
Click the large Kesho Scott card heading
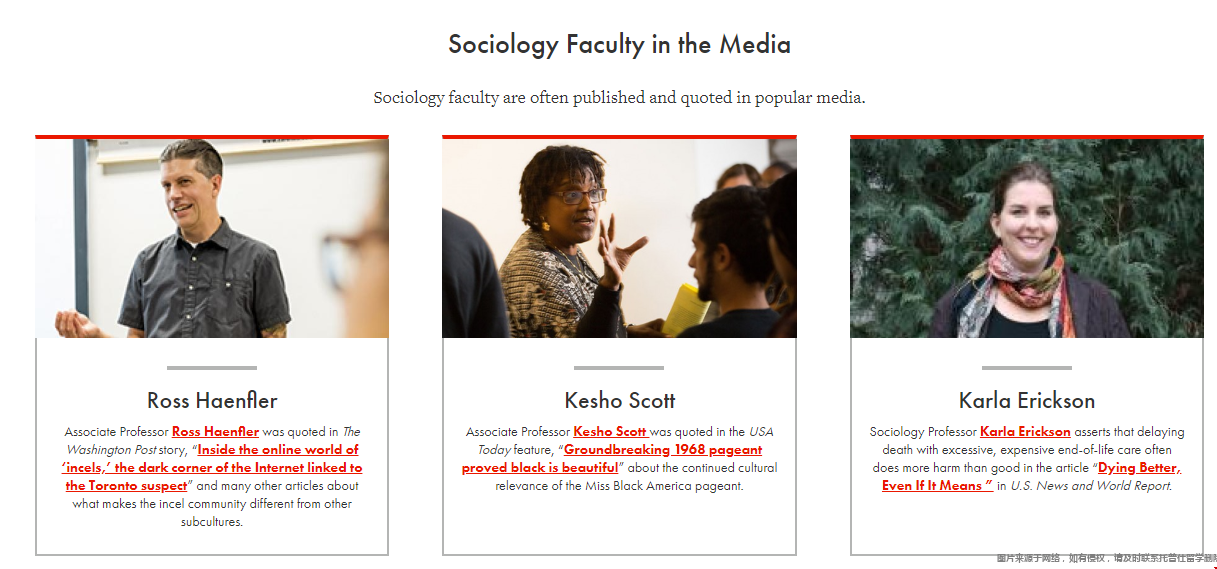[620, 401]
